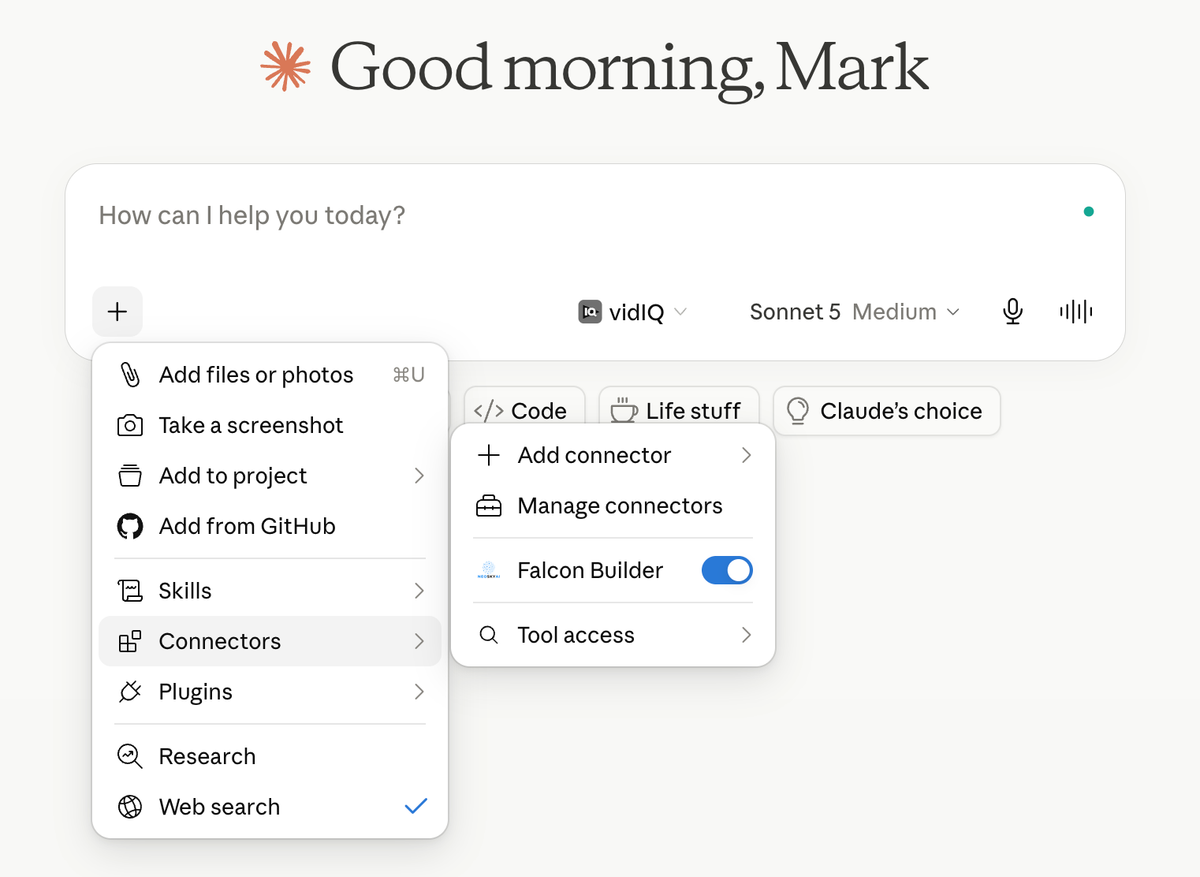Expand the Connectors submenu chevron
Screen dimensions: 1200x877
(419, 642)
